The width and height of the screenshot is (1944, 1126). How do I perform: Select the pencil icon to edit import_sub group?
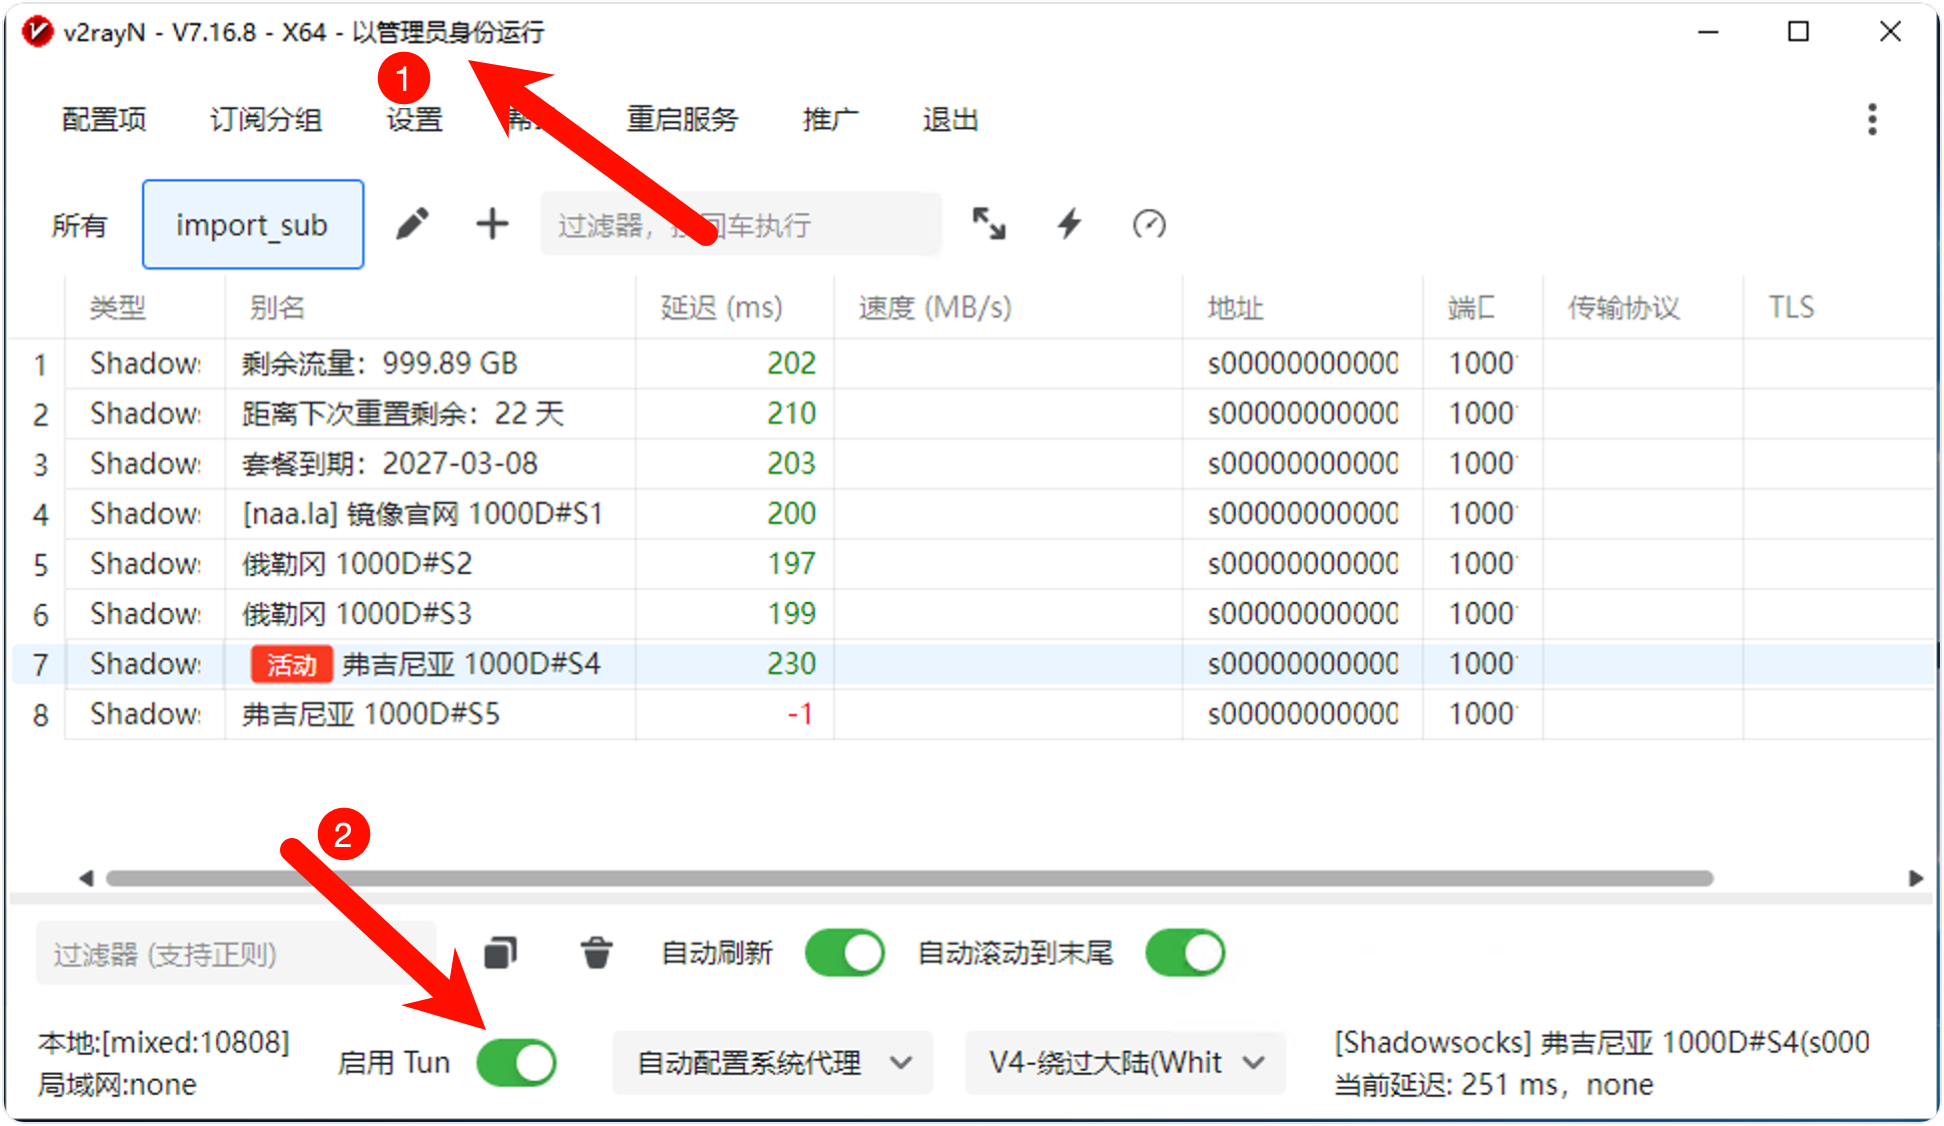tap(413, 224)
